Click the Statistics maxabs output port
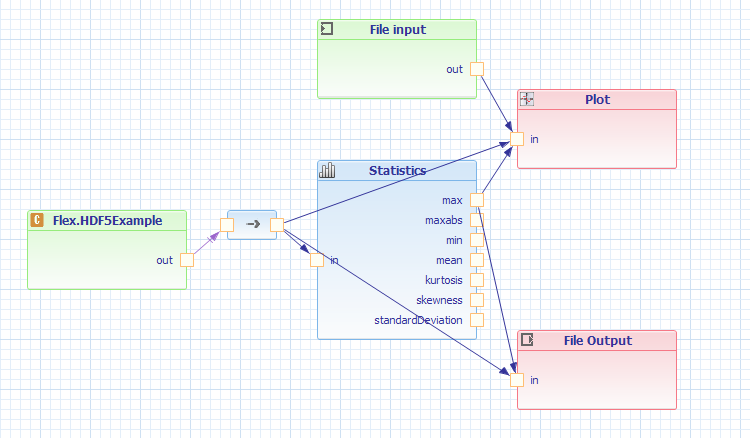Viewport: 750px width, 438px height. 477,220
